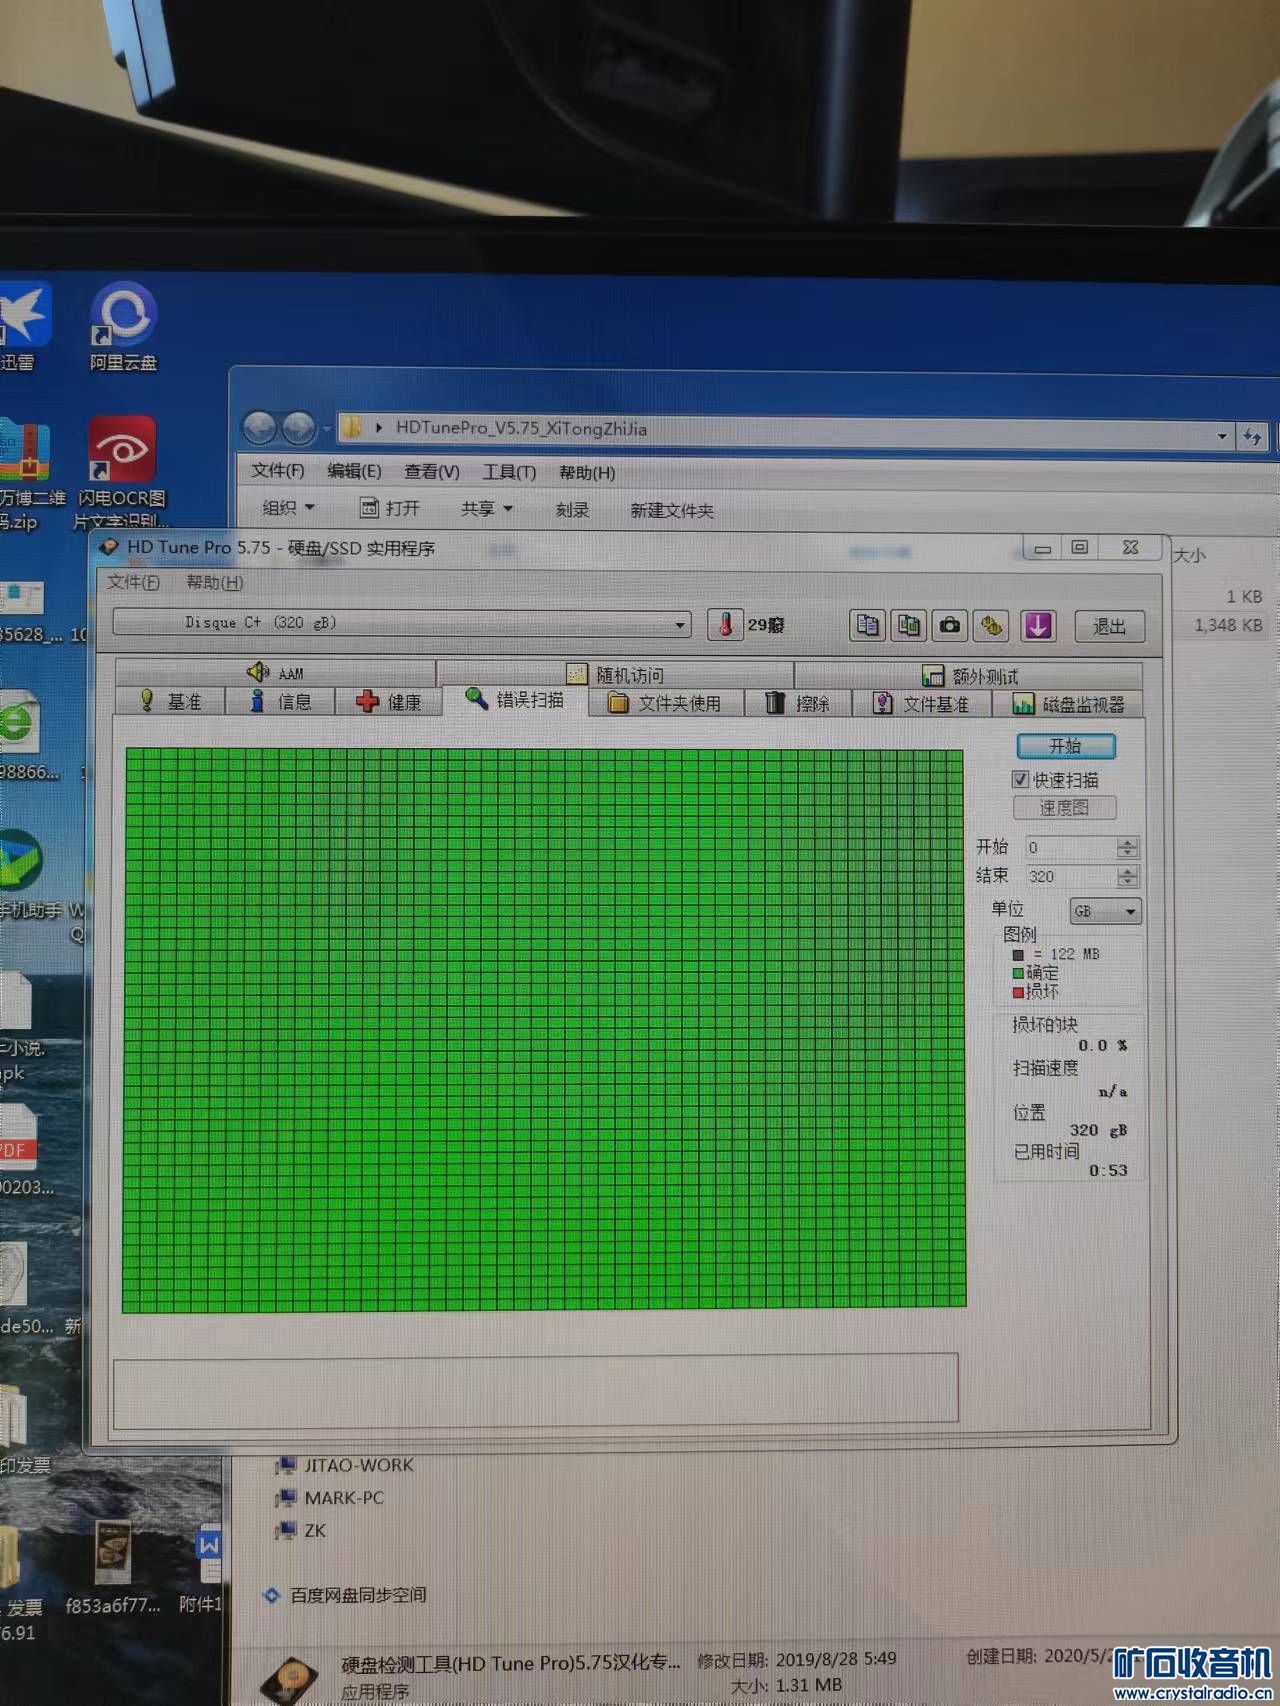
Task: Expand the Explorer address bar history dropdown
Action: click(x=1222, y=436)
